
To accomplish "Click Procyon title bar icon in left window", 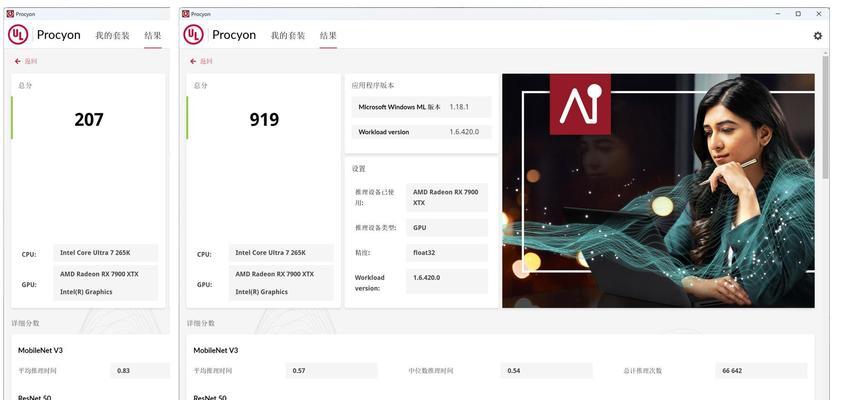I will coord(10,14).
